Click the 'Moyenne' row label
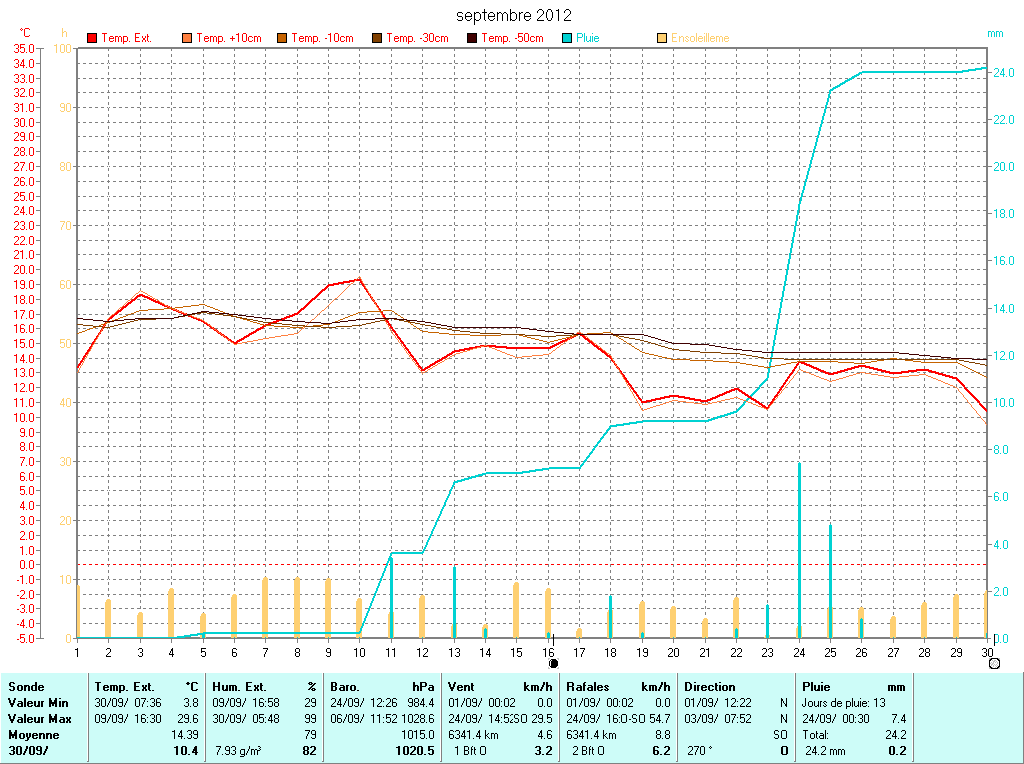This screenshot has height=764, width=1024. pos(32,734)
